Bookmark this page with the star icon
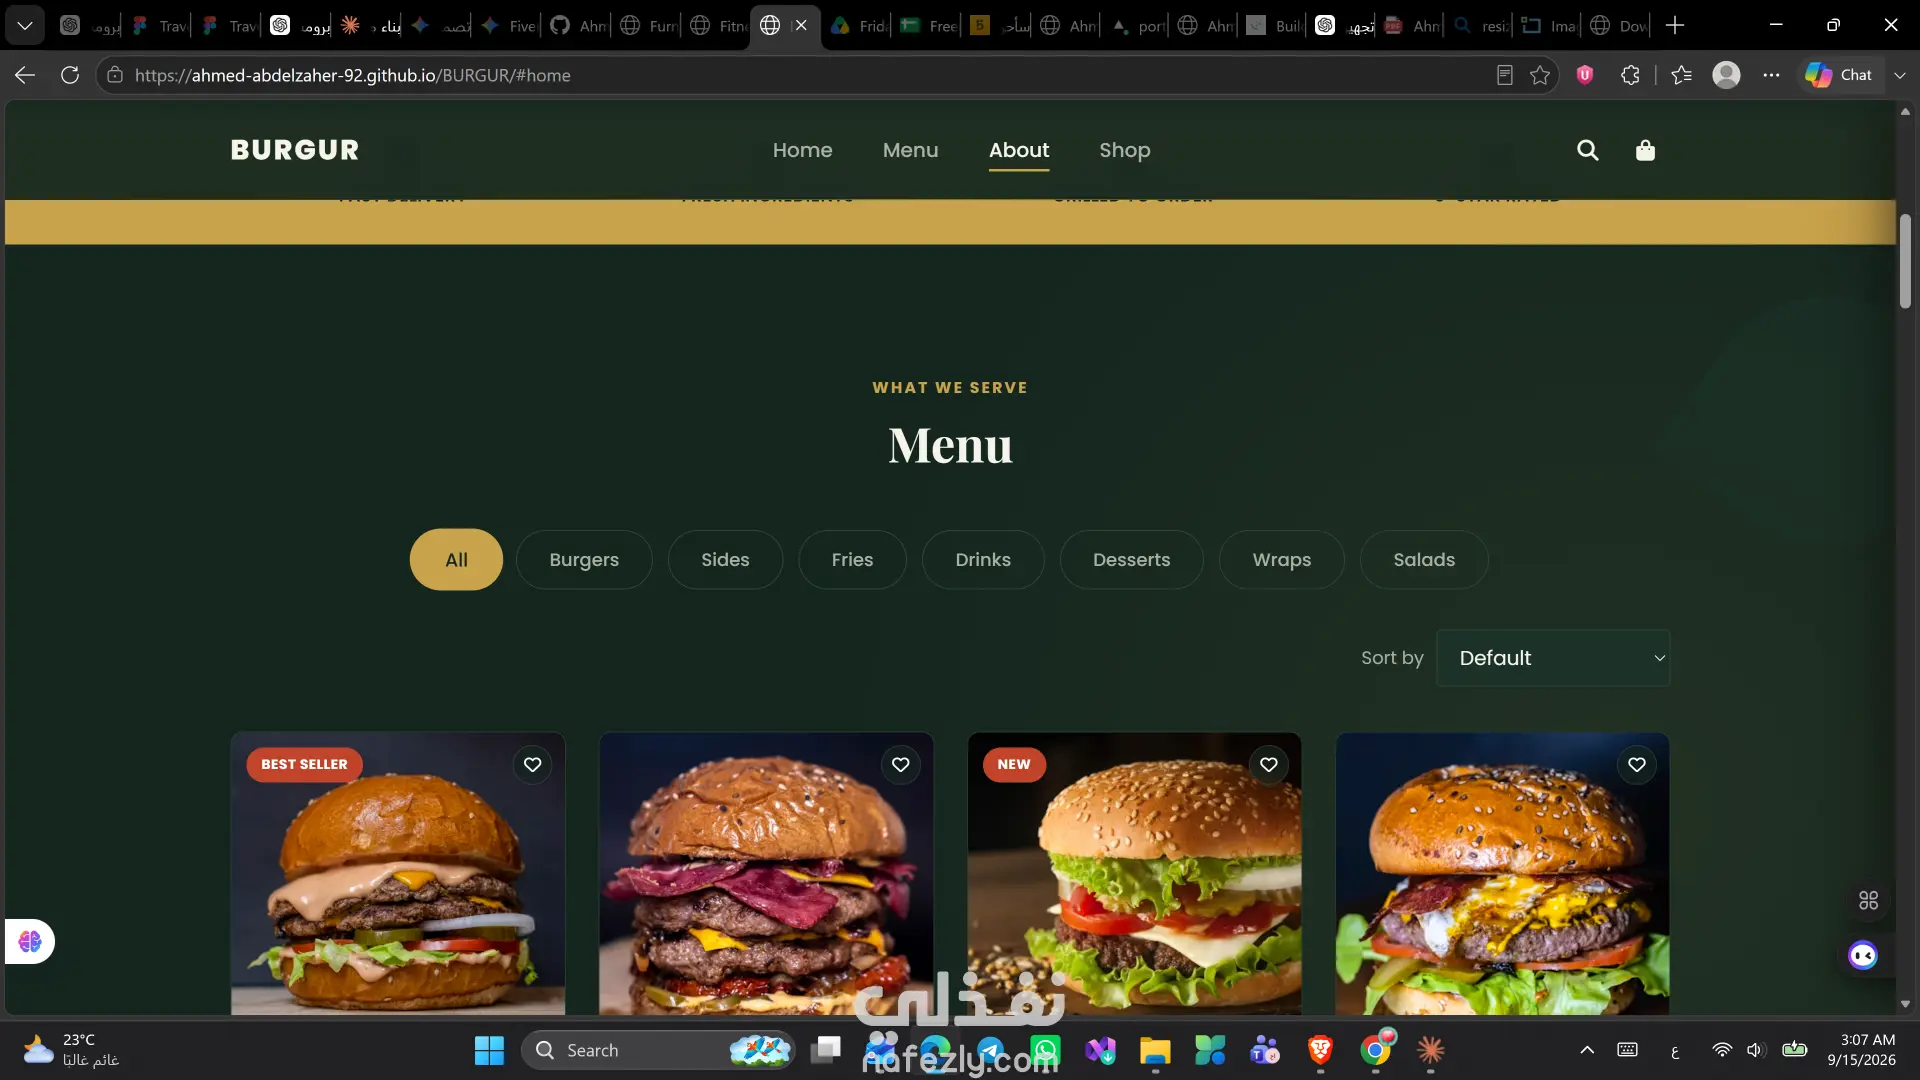Image resolution: width=1920 pixels, height=1080 pixels. coord(1540,75)
